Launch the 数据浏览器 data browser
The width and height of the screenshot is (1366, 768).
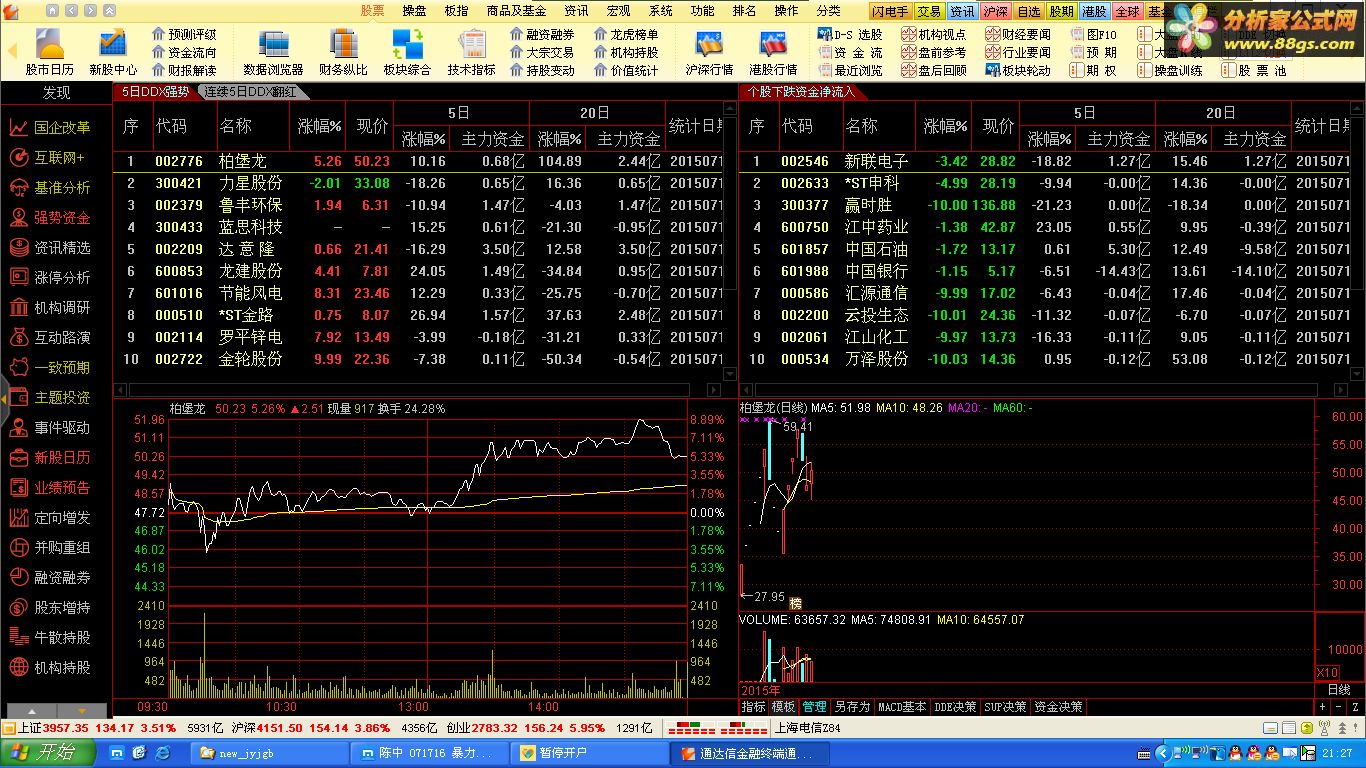pyautogui.click(x=273, y=52)
